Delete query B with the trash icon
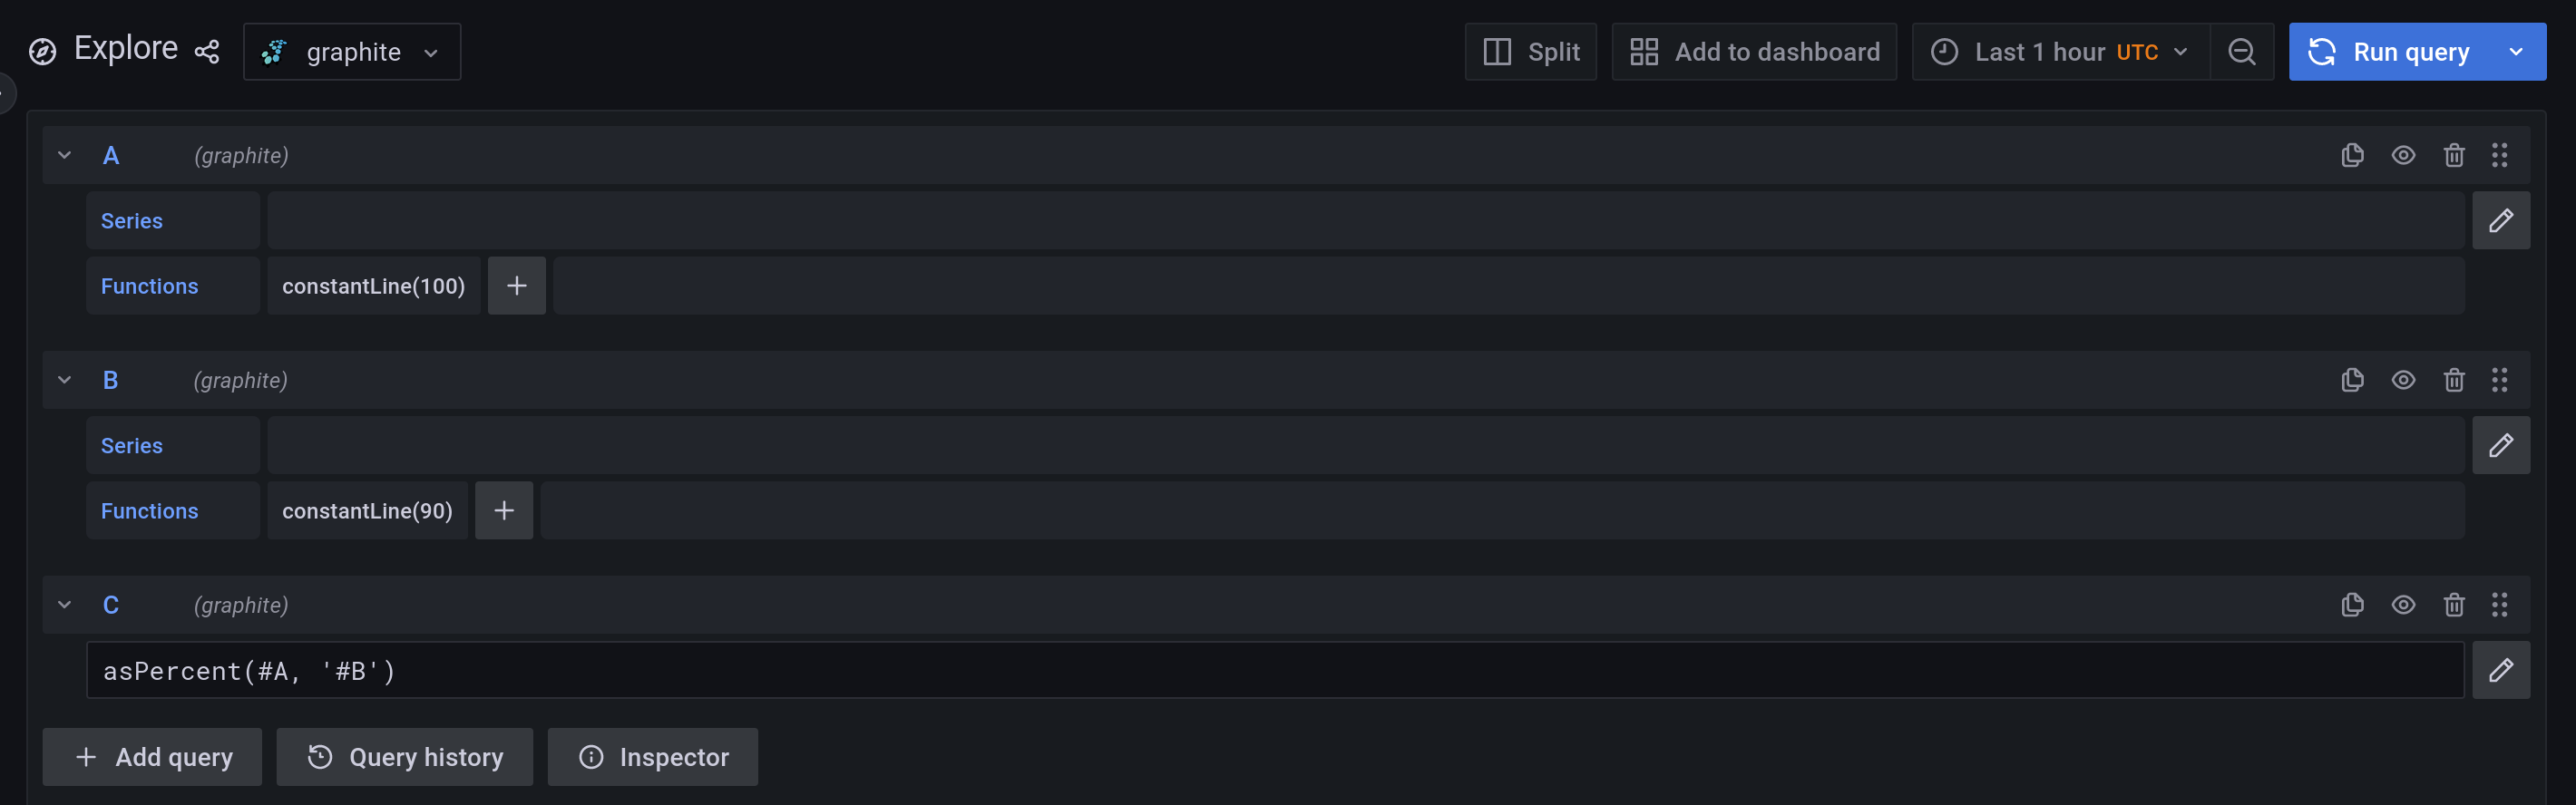2576x805 pixels. (2455, 380)
